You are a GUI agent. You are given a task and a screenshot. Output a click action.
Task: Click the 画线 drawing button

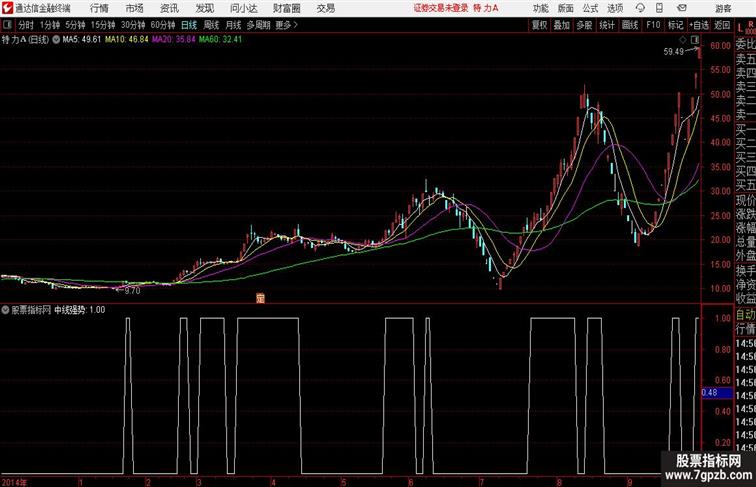click(630, 25)
